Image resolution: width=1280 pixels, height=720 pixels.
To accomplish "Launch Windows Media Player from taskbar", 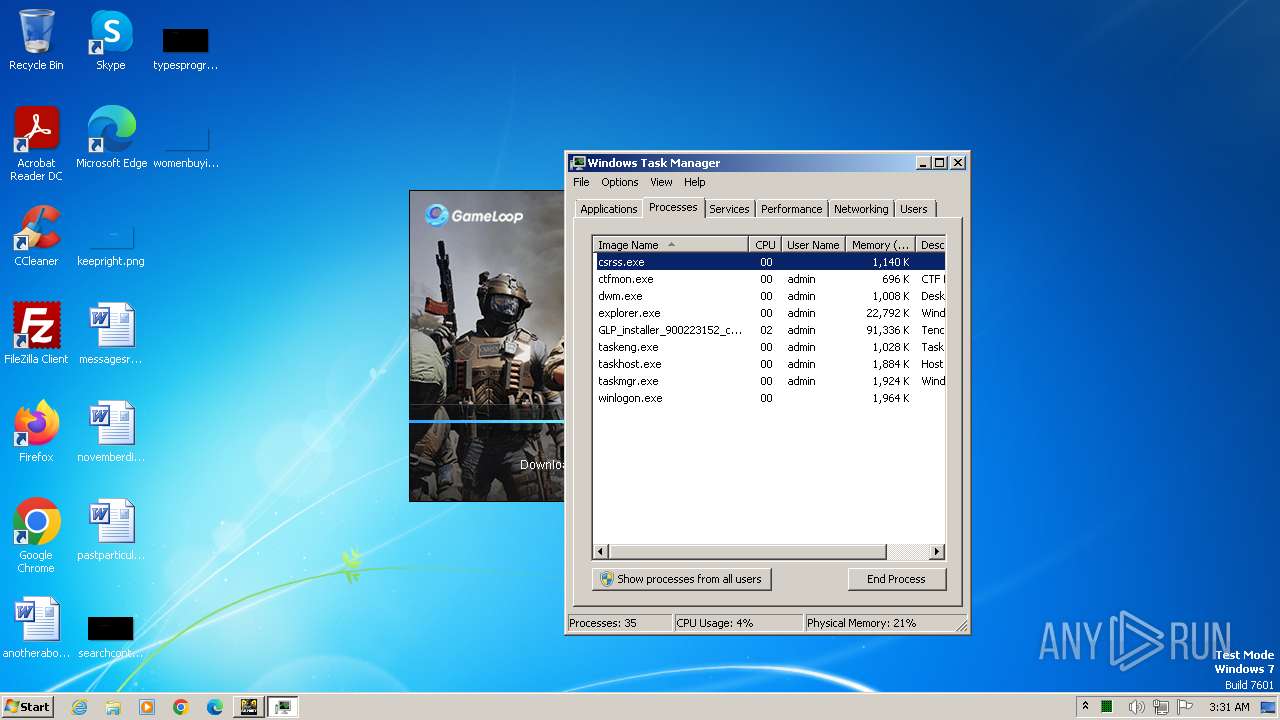I will 147,707.
